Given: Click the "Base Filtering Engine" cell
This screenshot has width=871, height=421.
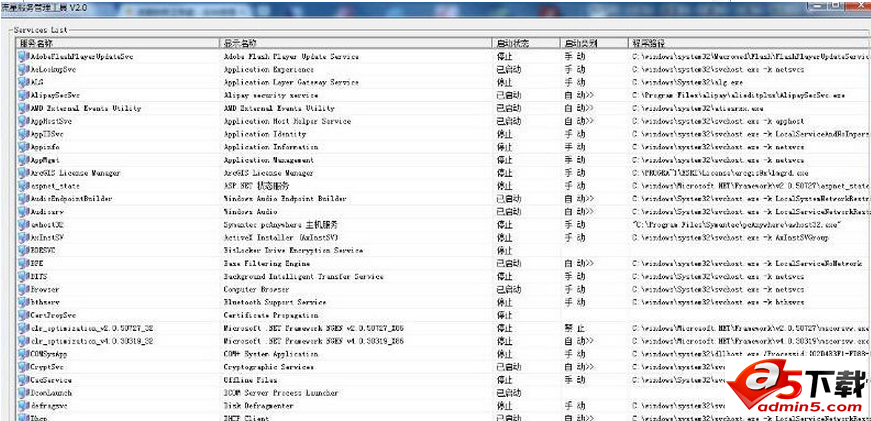Looking at the screenshot, I should pyautogui.click(x=267, y=264).
